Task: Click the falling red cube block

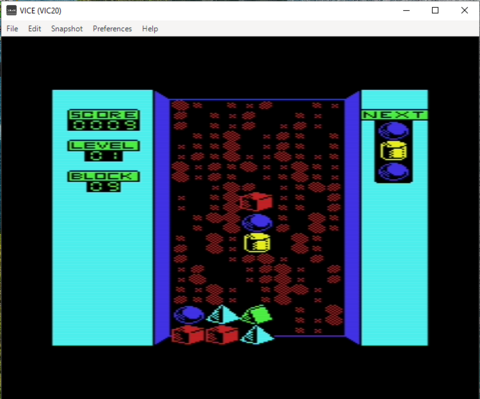Action: coord(256,202)
